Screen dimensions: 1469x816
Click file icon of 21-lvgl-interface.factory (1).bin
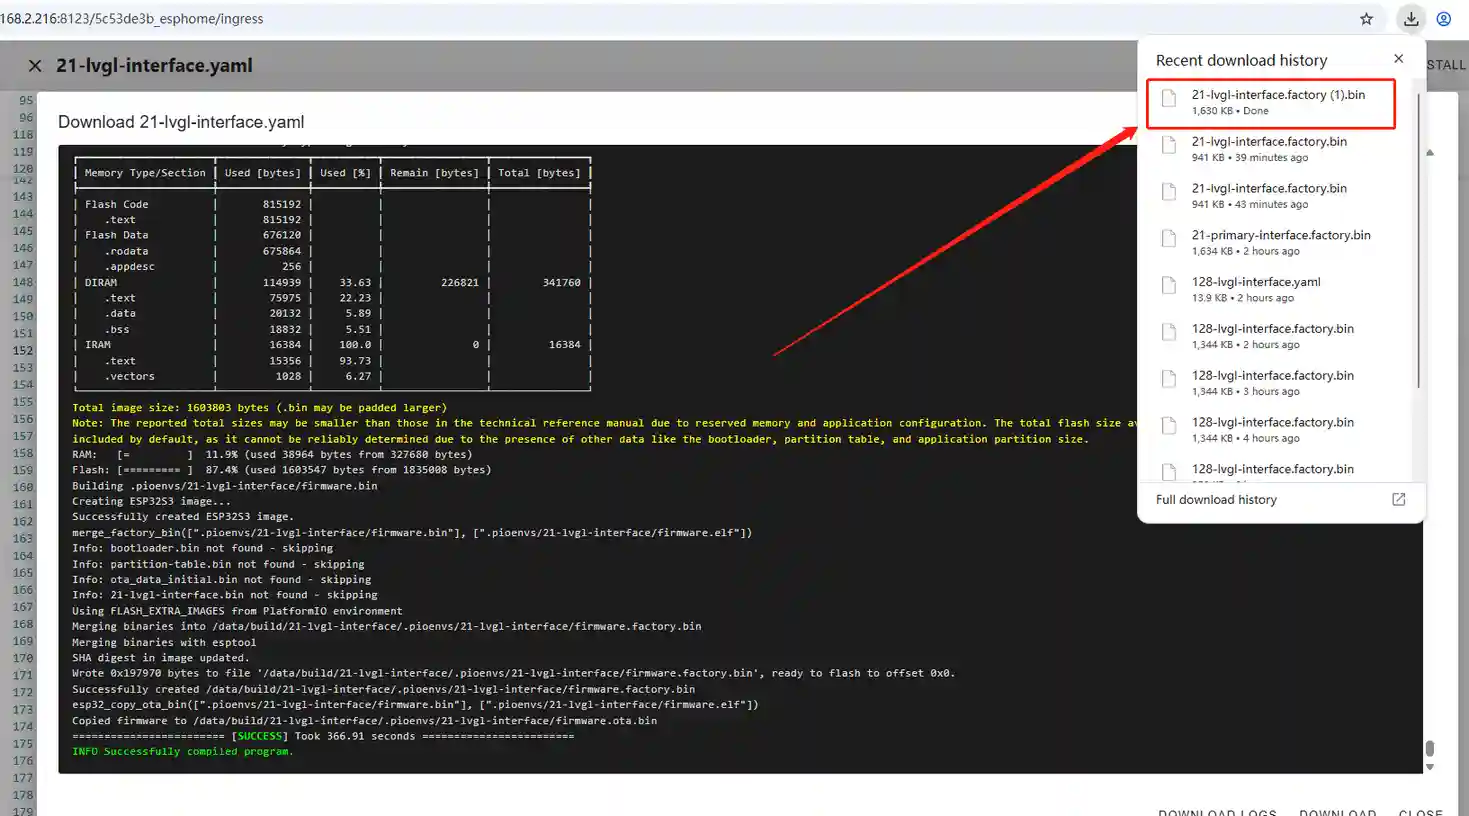[x=1168, y=99]
